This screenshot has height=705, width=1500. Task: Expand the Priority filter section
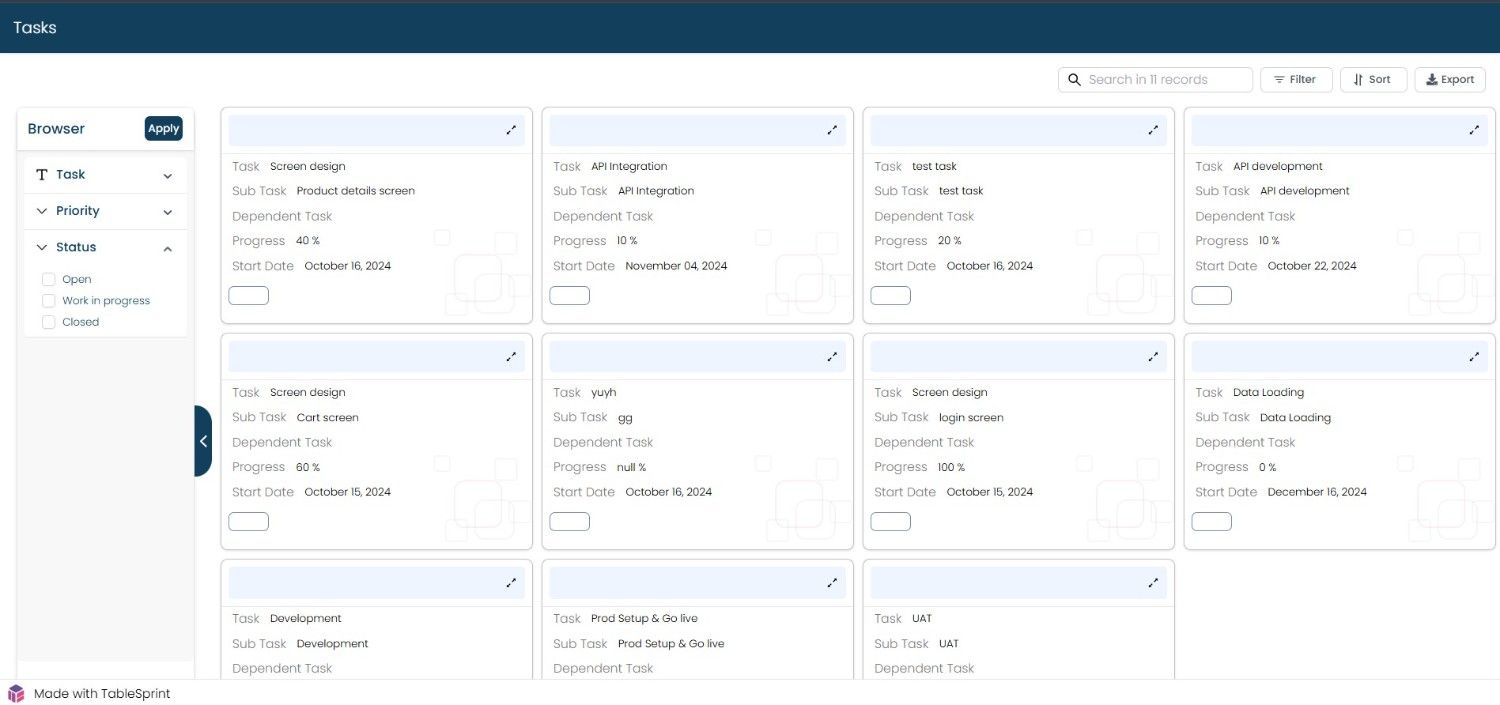click(x=105, y=211)
